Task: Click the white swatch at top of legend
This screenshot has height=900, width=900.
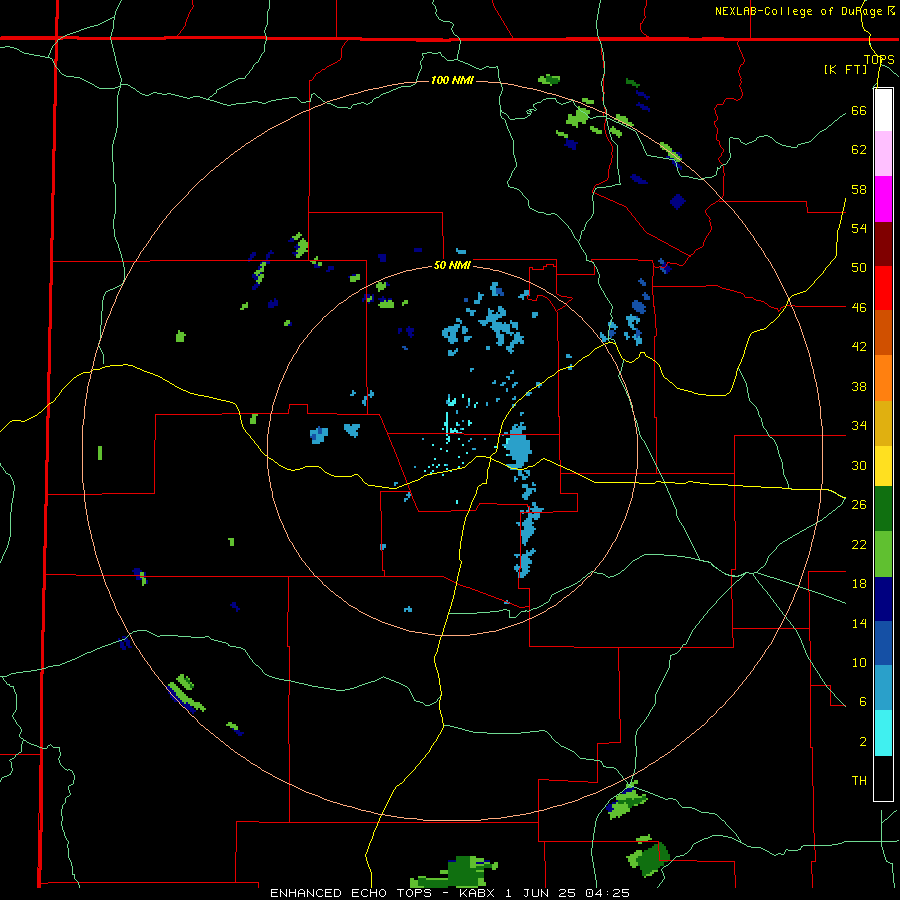Action: pyautogui.click(x=883, y=110)
